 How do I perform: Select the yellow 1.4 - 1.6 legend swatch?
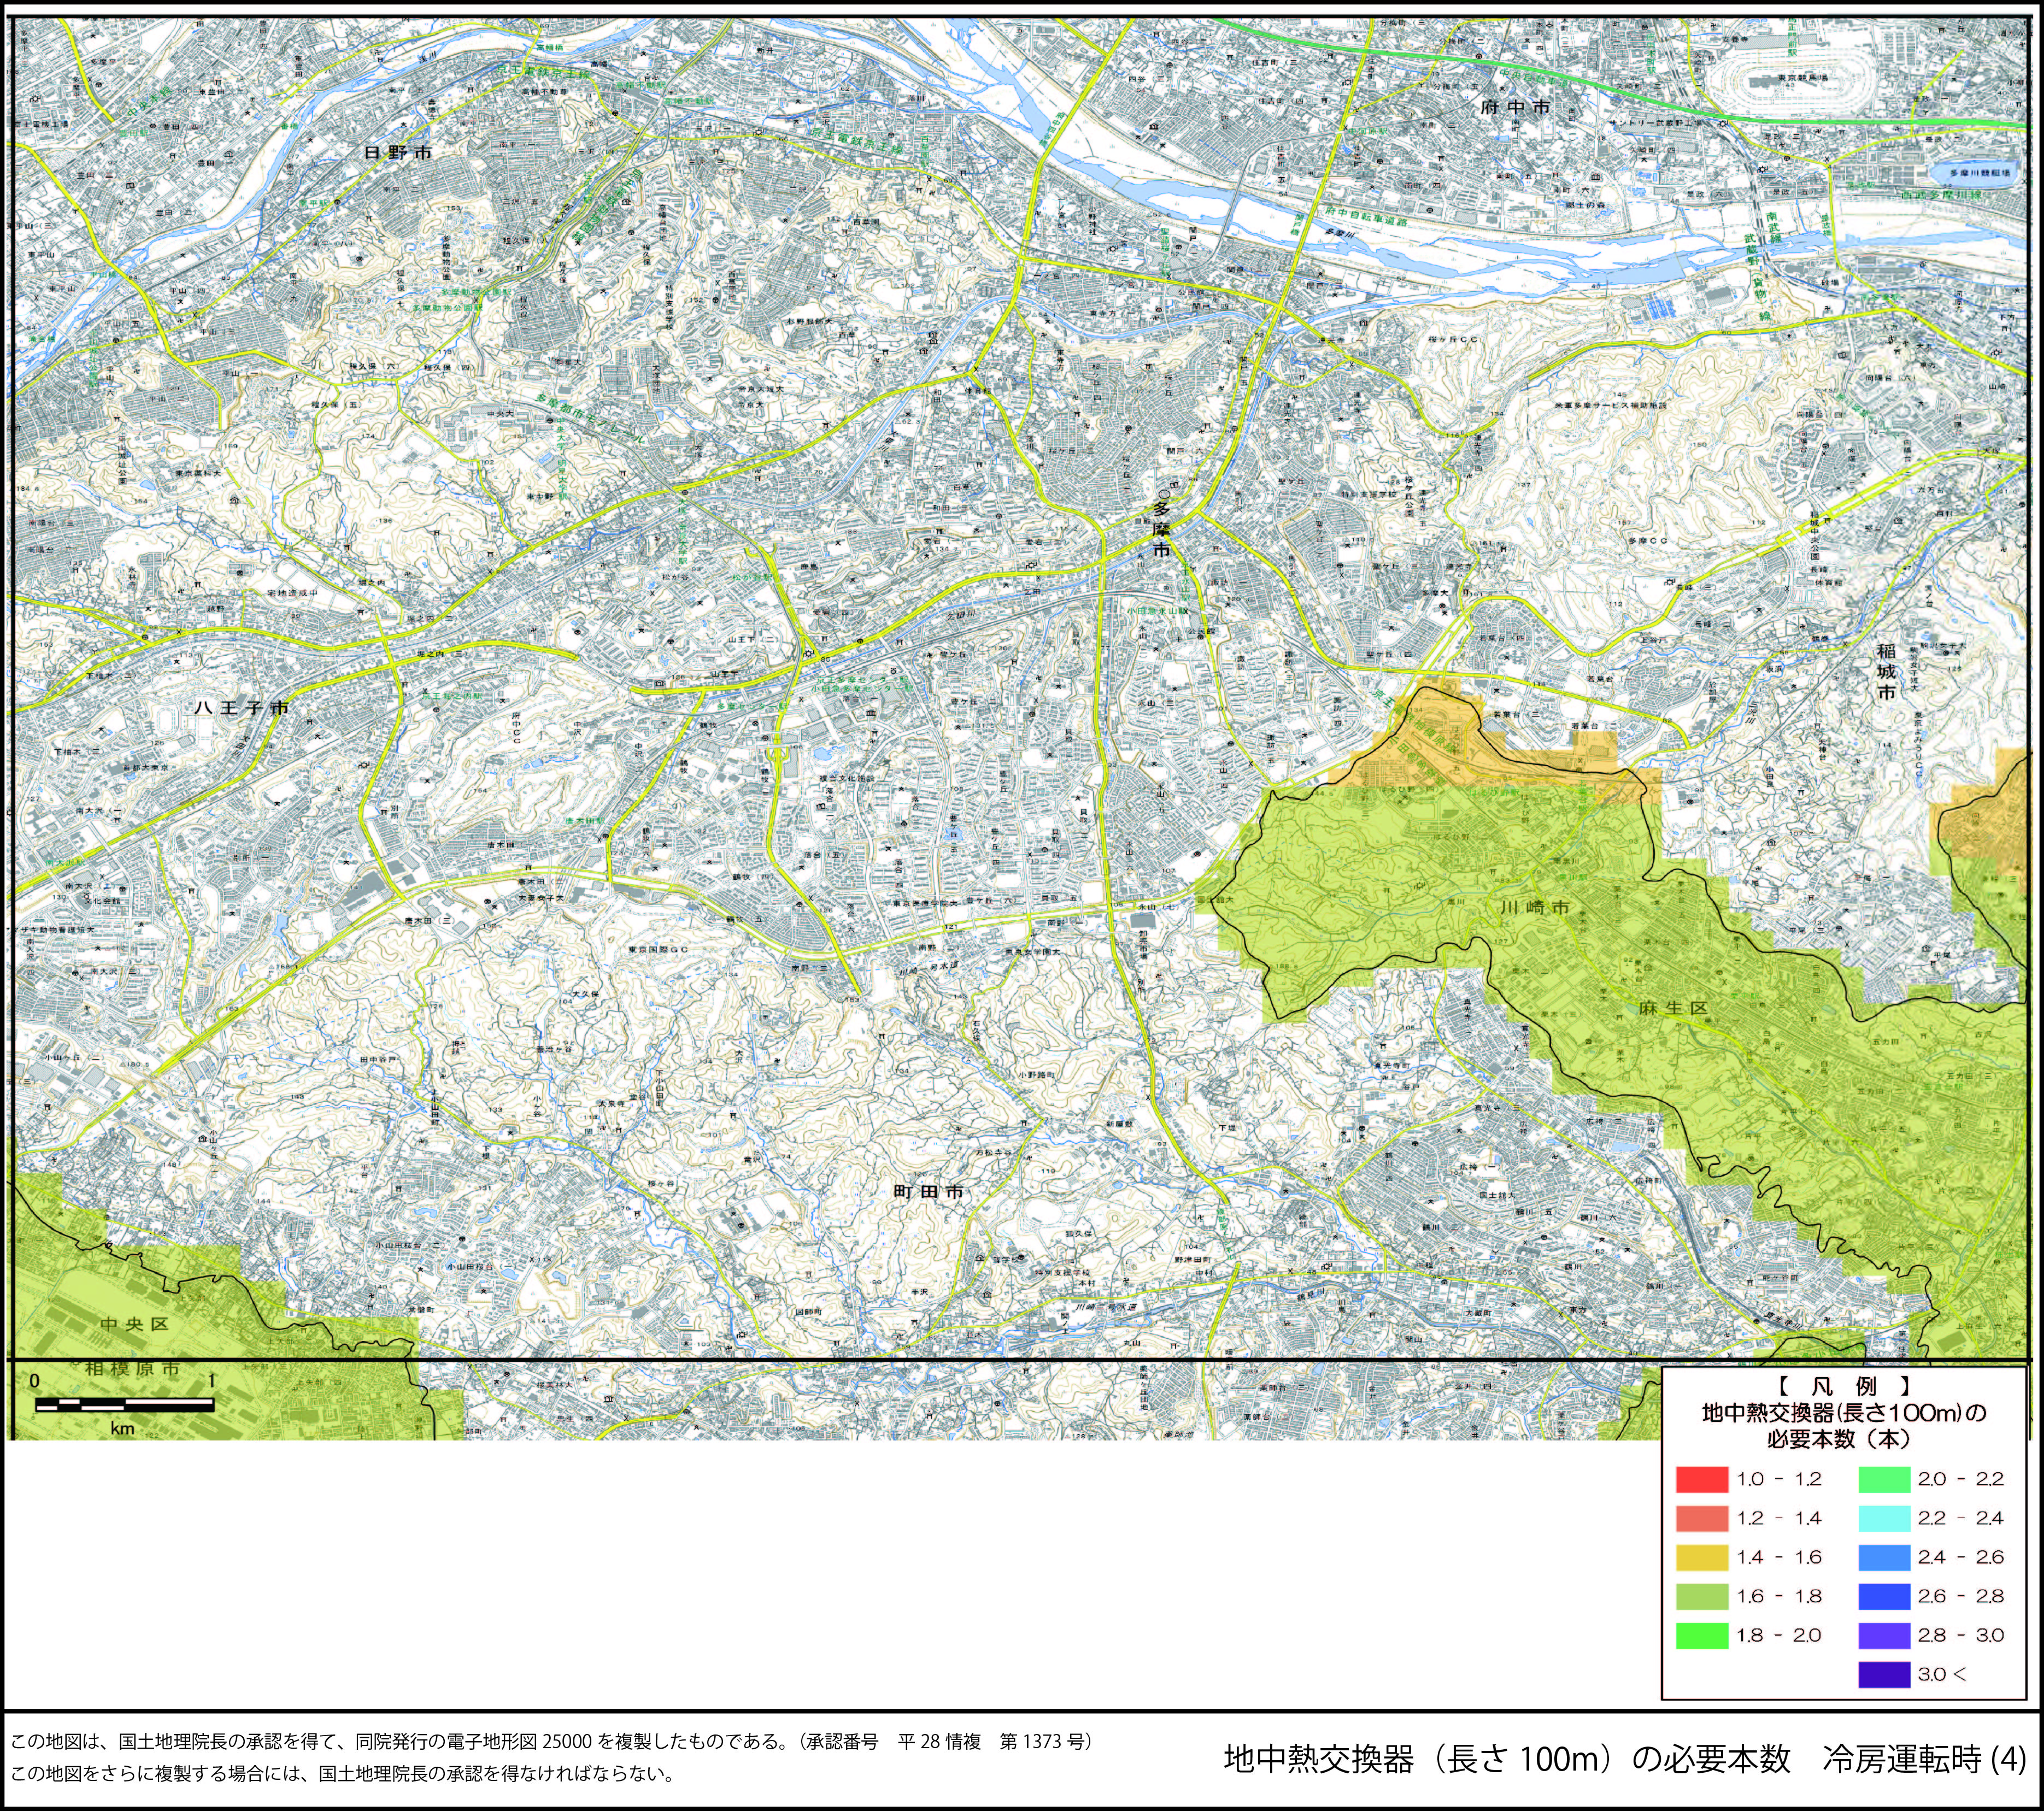pos(1702,1557)
